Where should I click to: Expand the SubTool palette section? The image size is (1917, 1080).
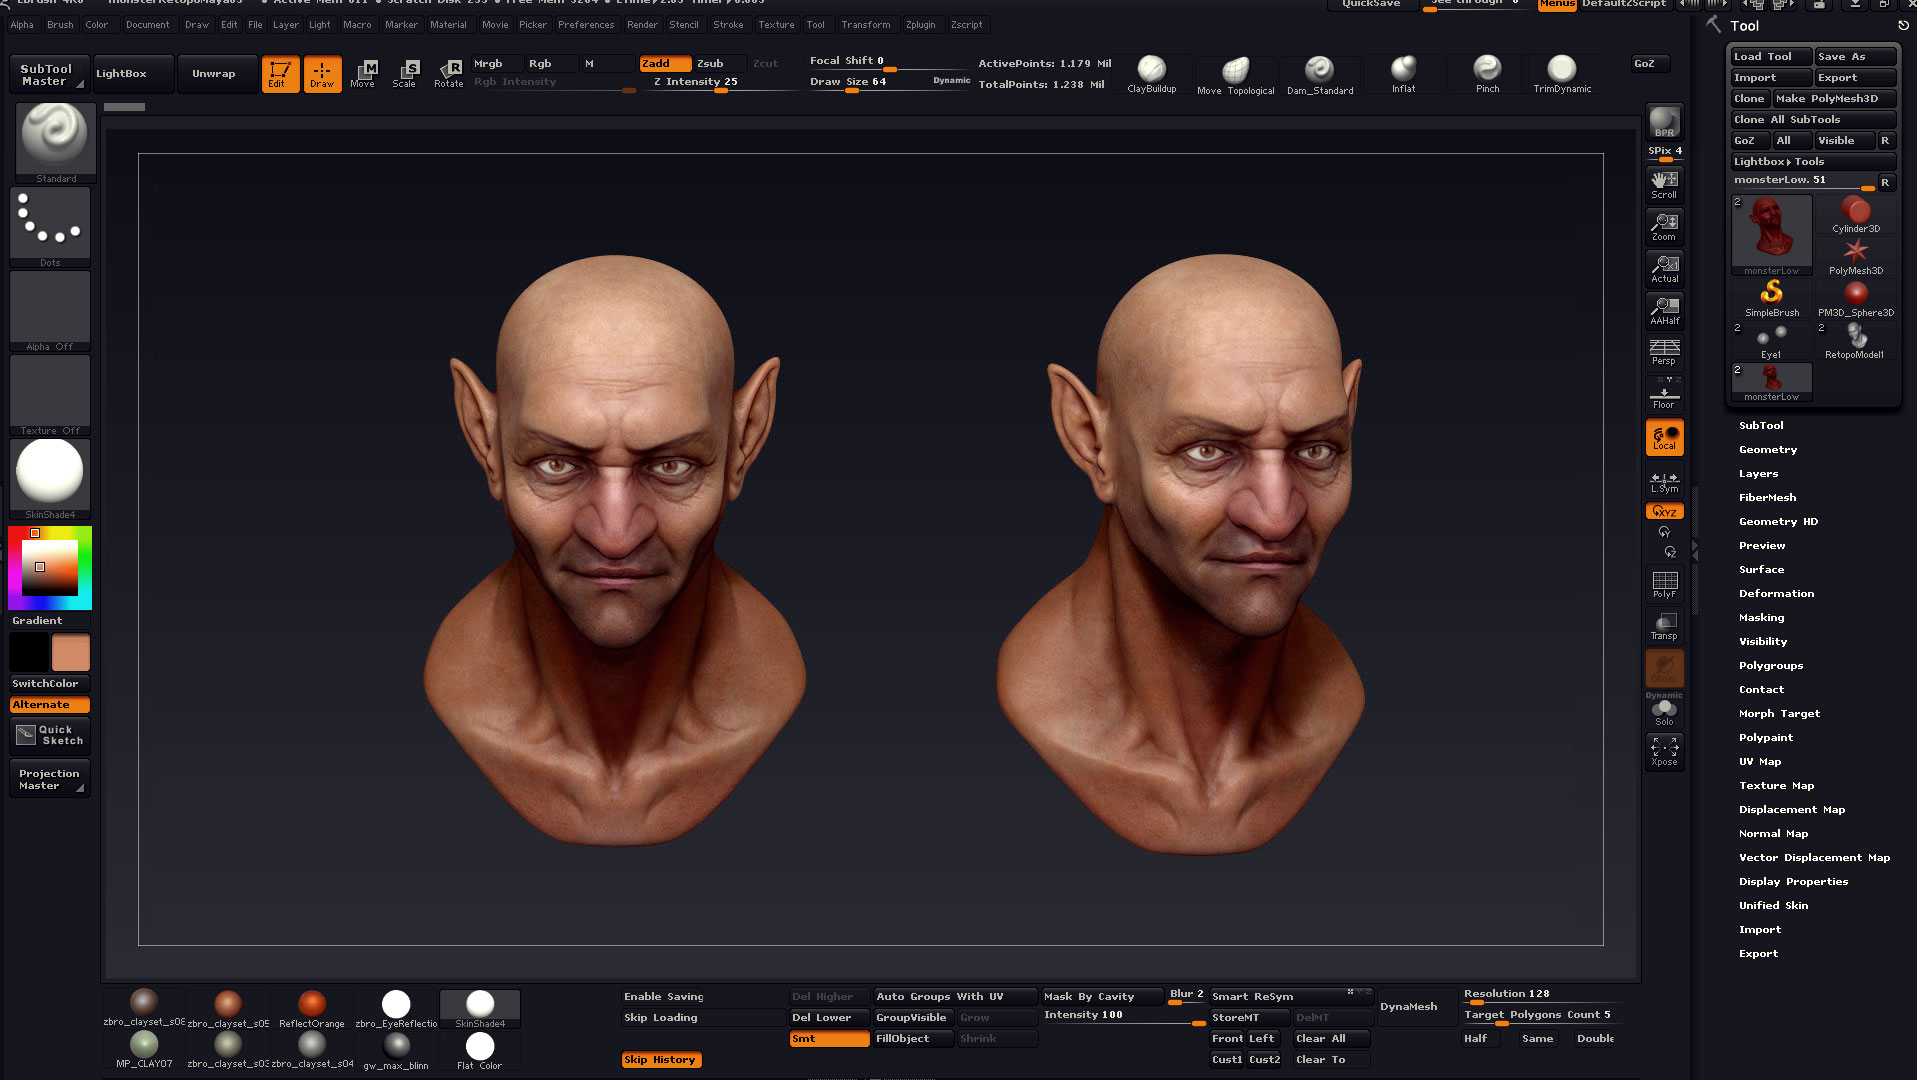tap(1761, 426)
